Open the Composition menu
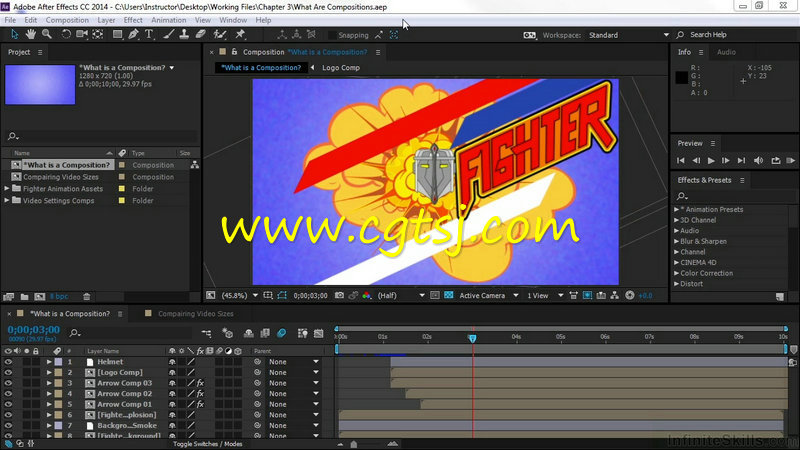The image size is (800, 450). pos(67,20)
